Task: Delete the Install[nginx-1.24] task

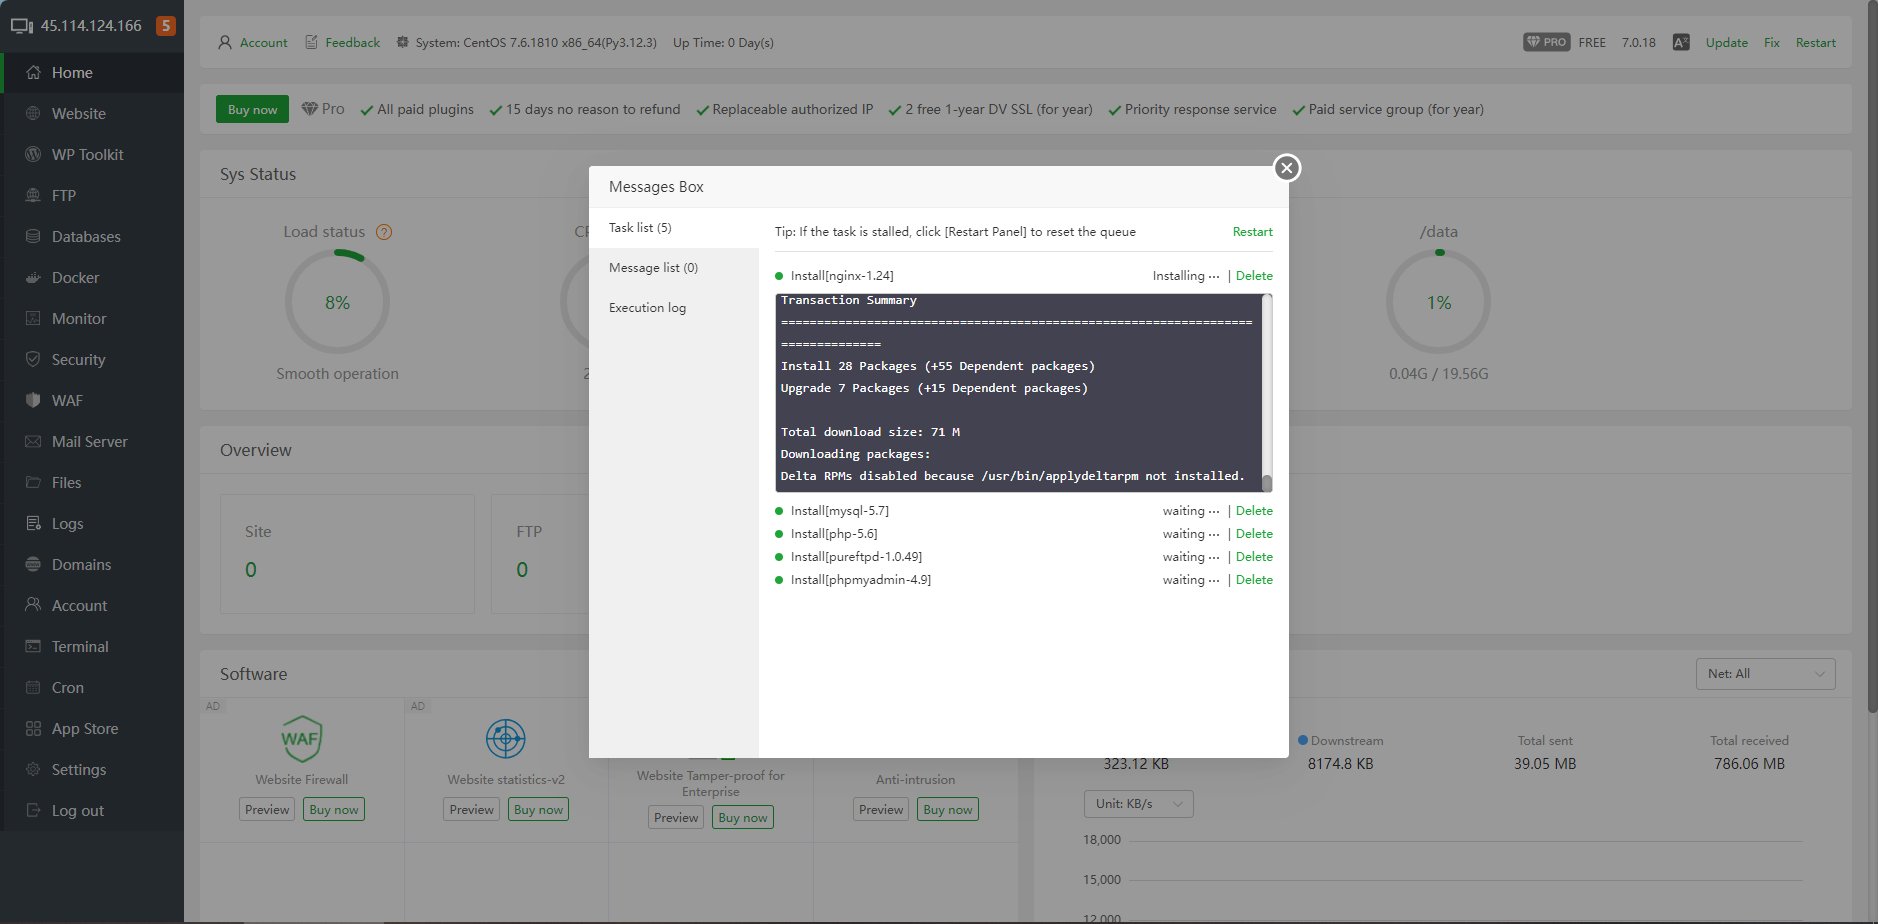Action: click(x=1254, y=276)
